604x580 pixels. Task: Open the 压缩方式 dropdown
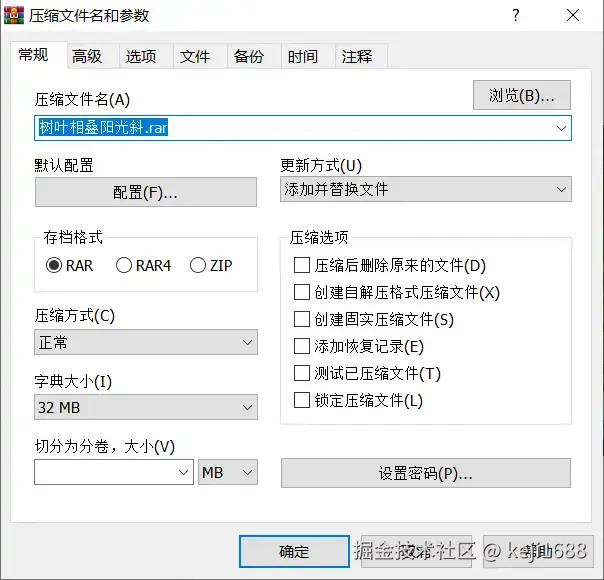146,343
